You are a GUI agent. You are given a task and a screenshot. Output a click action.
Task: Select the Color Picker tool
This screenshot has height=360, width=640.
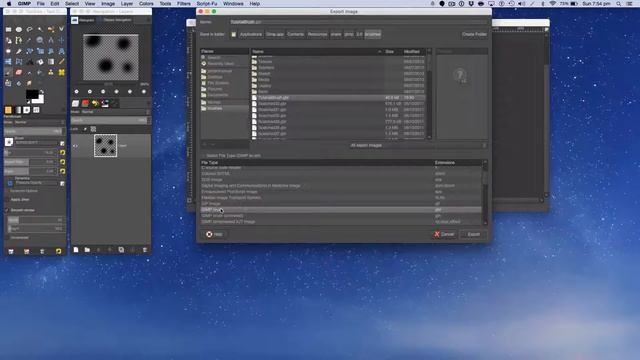pyautogui.click(x=29, y=40)
